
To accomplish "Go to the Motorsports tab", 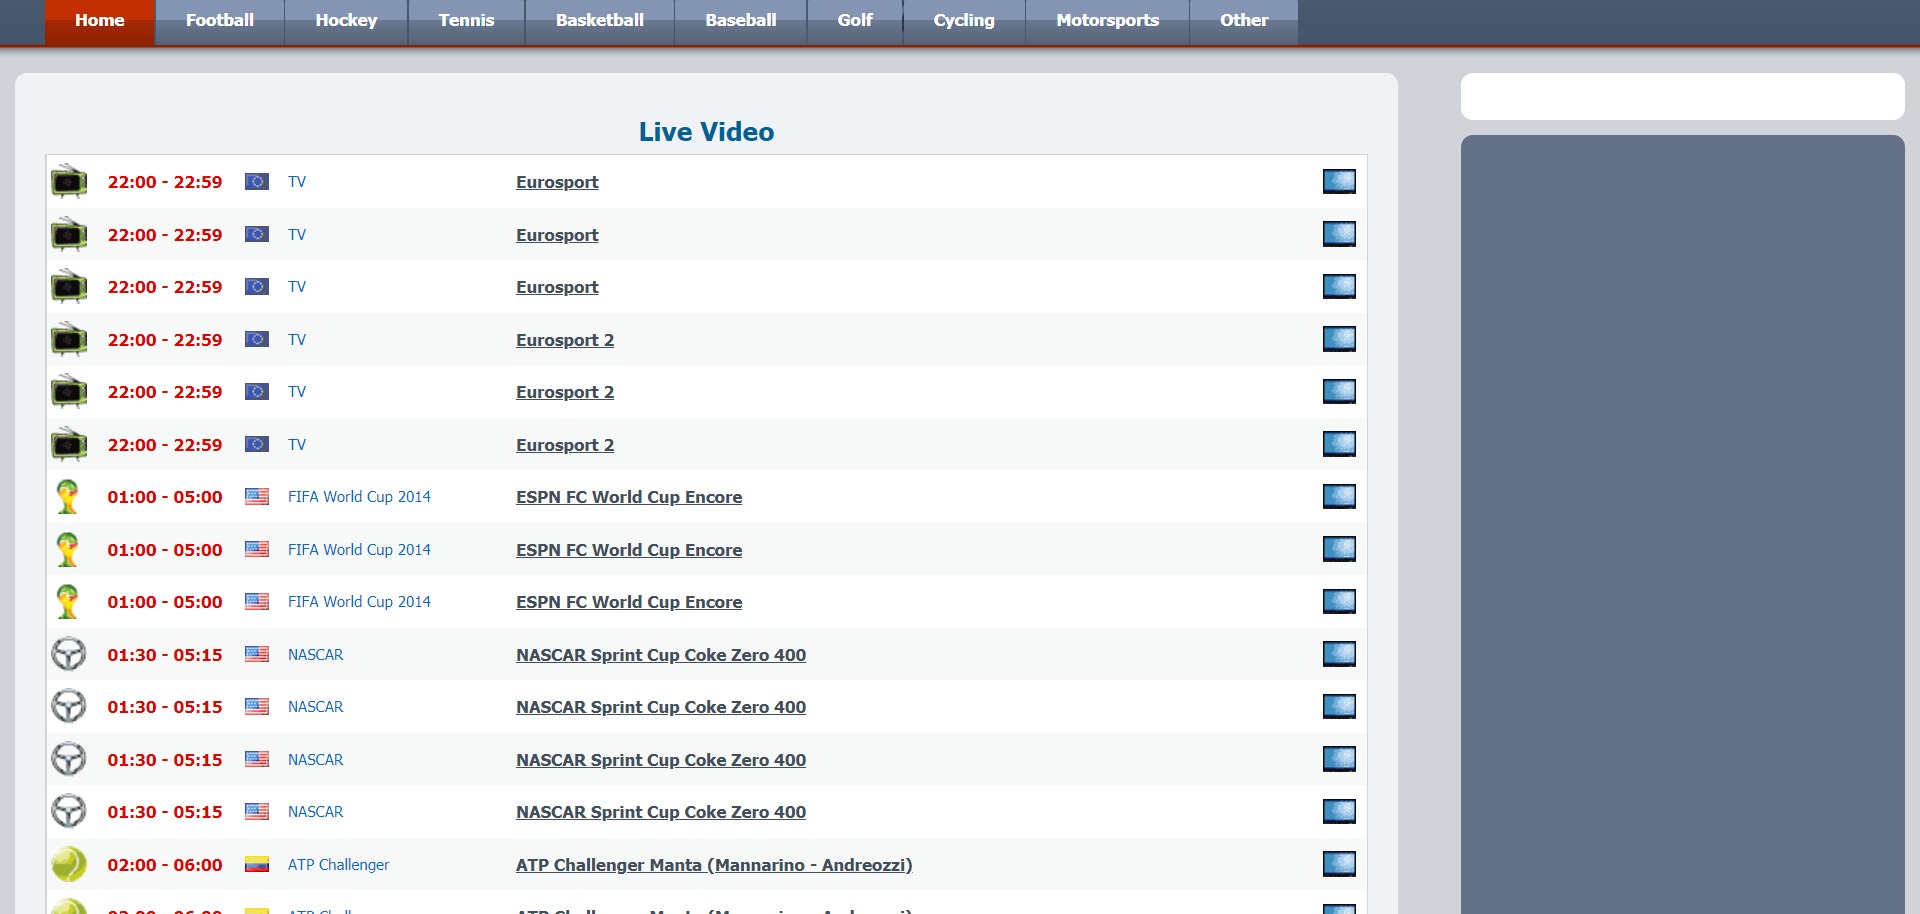I will pyautogui.click(x=1108, y=21).
